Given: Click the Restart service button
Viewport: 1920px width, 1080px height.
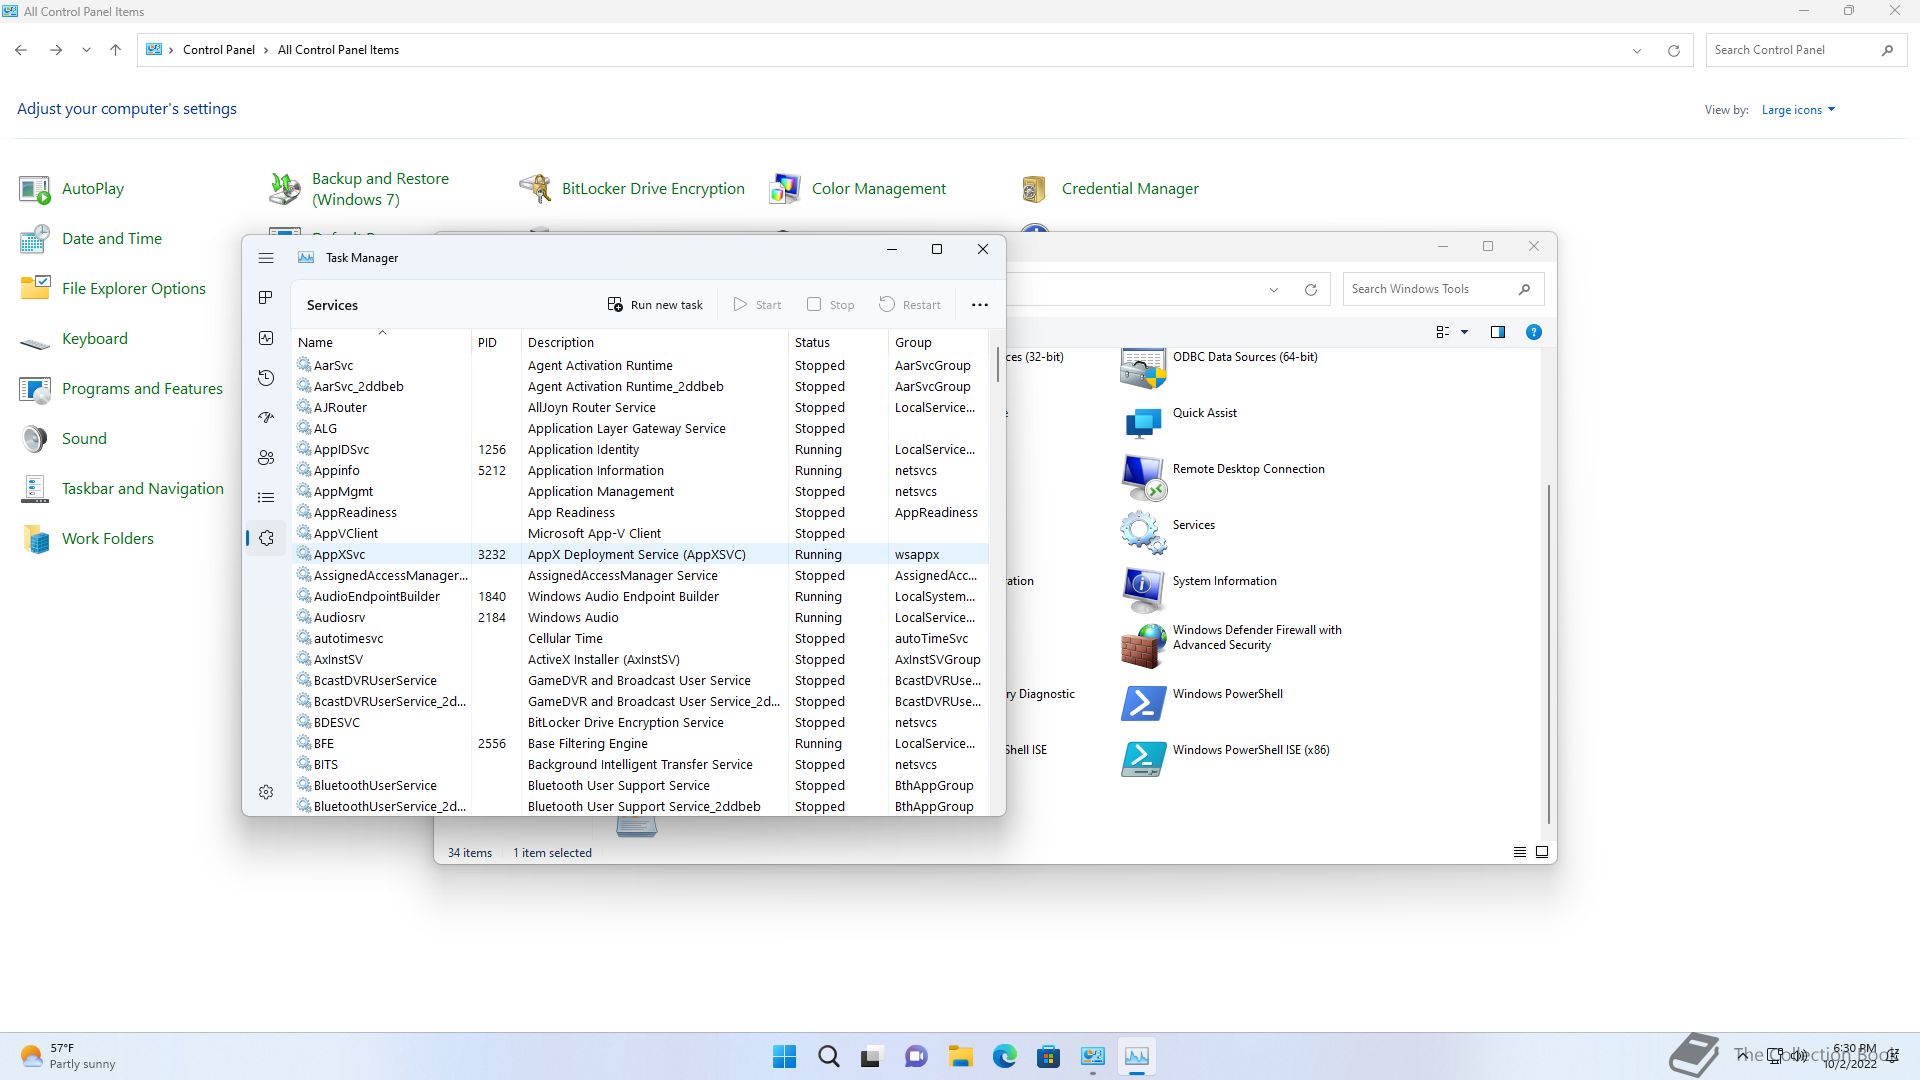Looking at the screenshot, I should click(910, 305).
